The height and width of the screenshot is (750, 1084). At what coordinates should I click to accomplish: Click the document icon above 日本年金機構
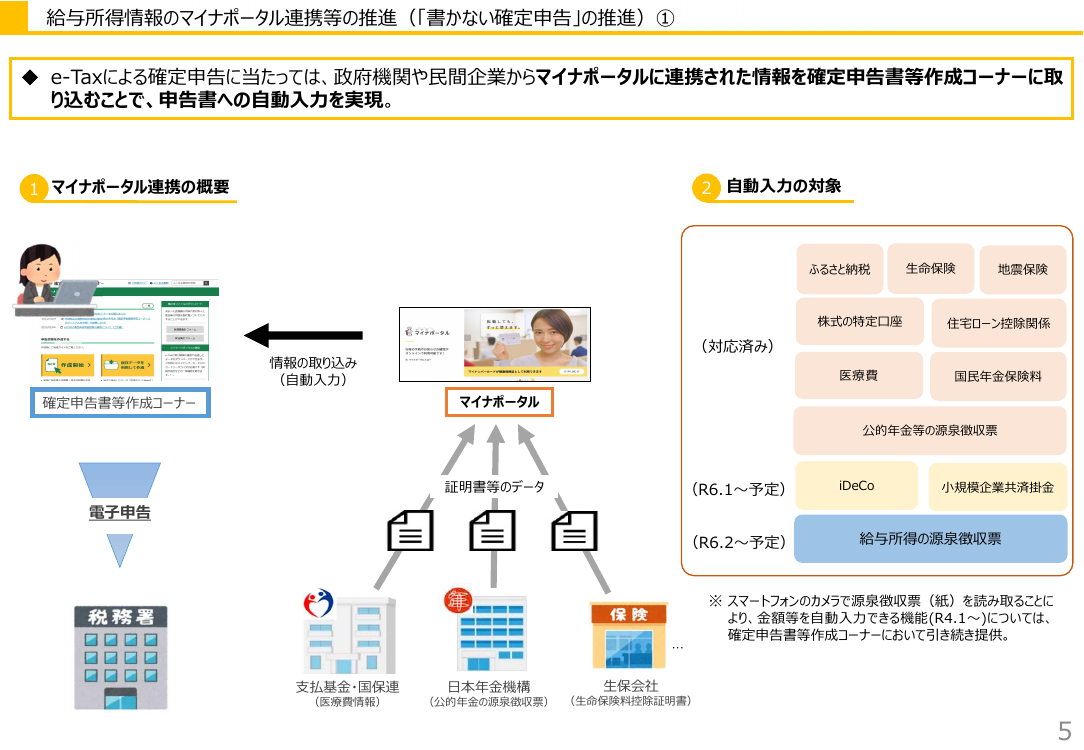coord(492,530)
